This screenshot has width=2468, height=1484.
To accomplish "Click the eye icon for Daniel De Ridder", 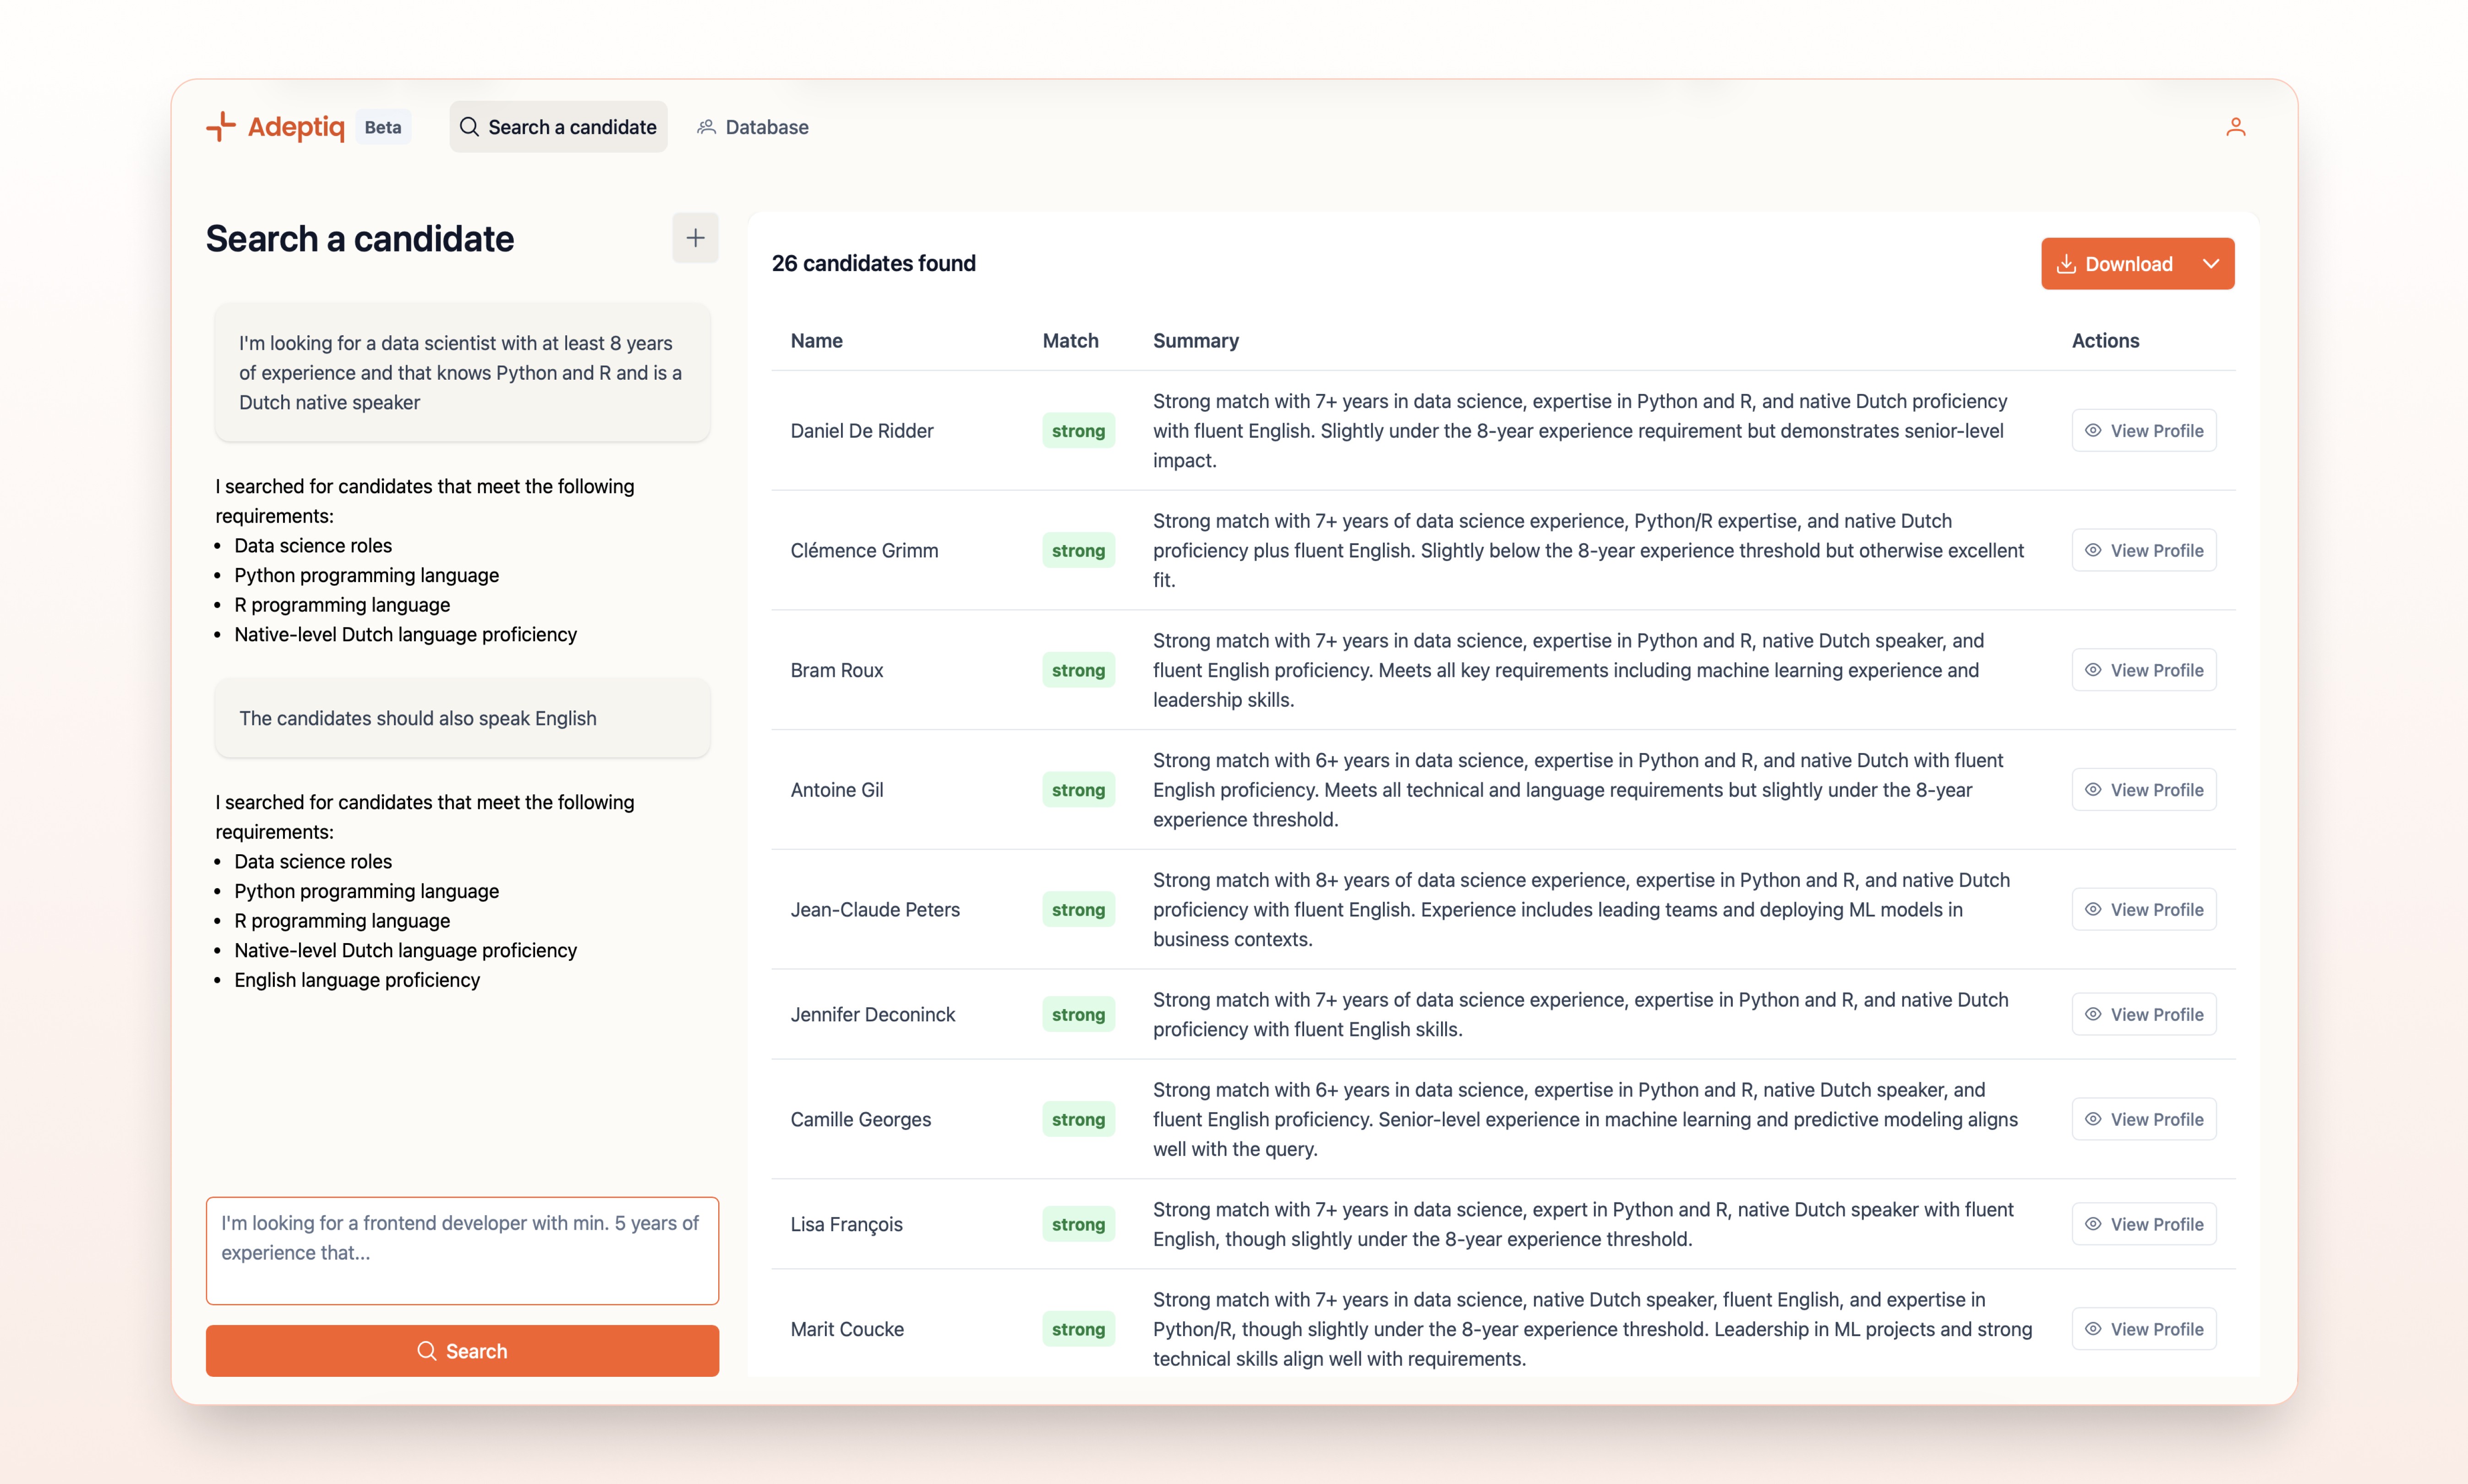I will [2093, 431].
